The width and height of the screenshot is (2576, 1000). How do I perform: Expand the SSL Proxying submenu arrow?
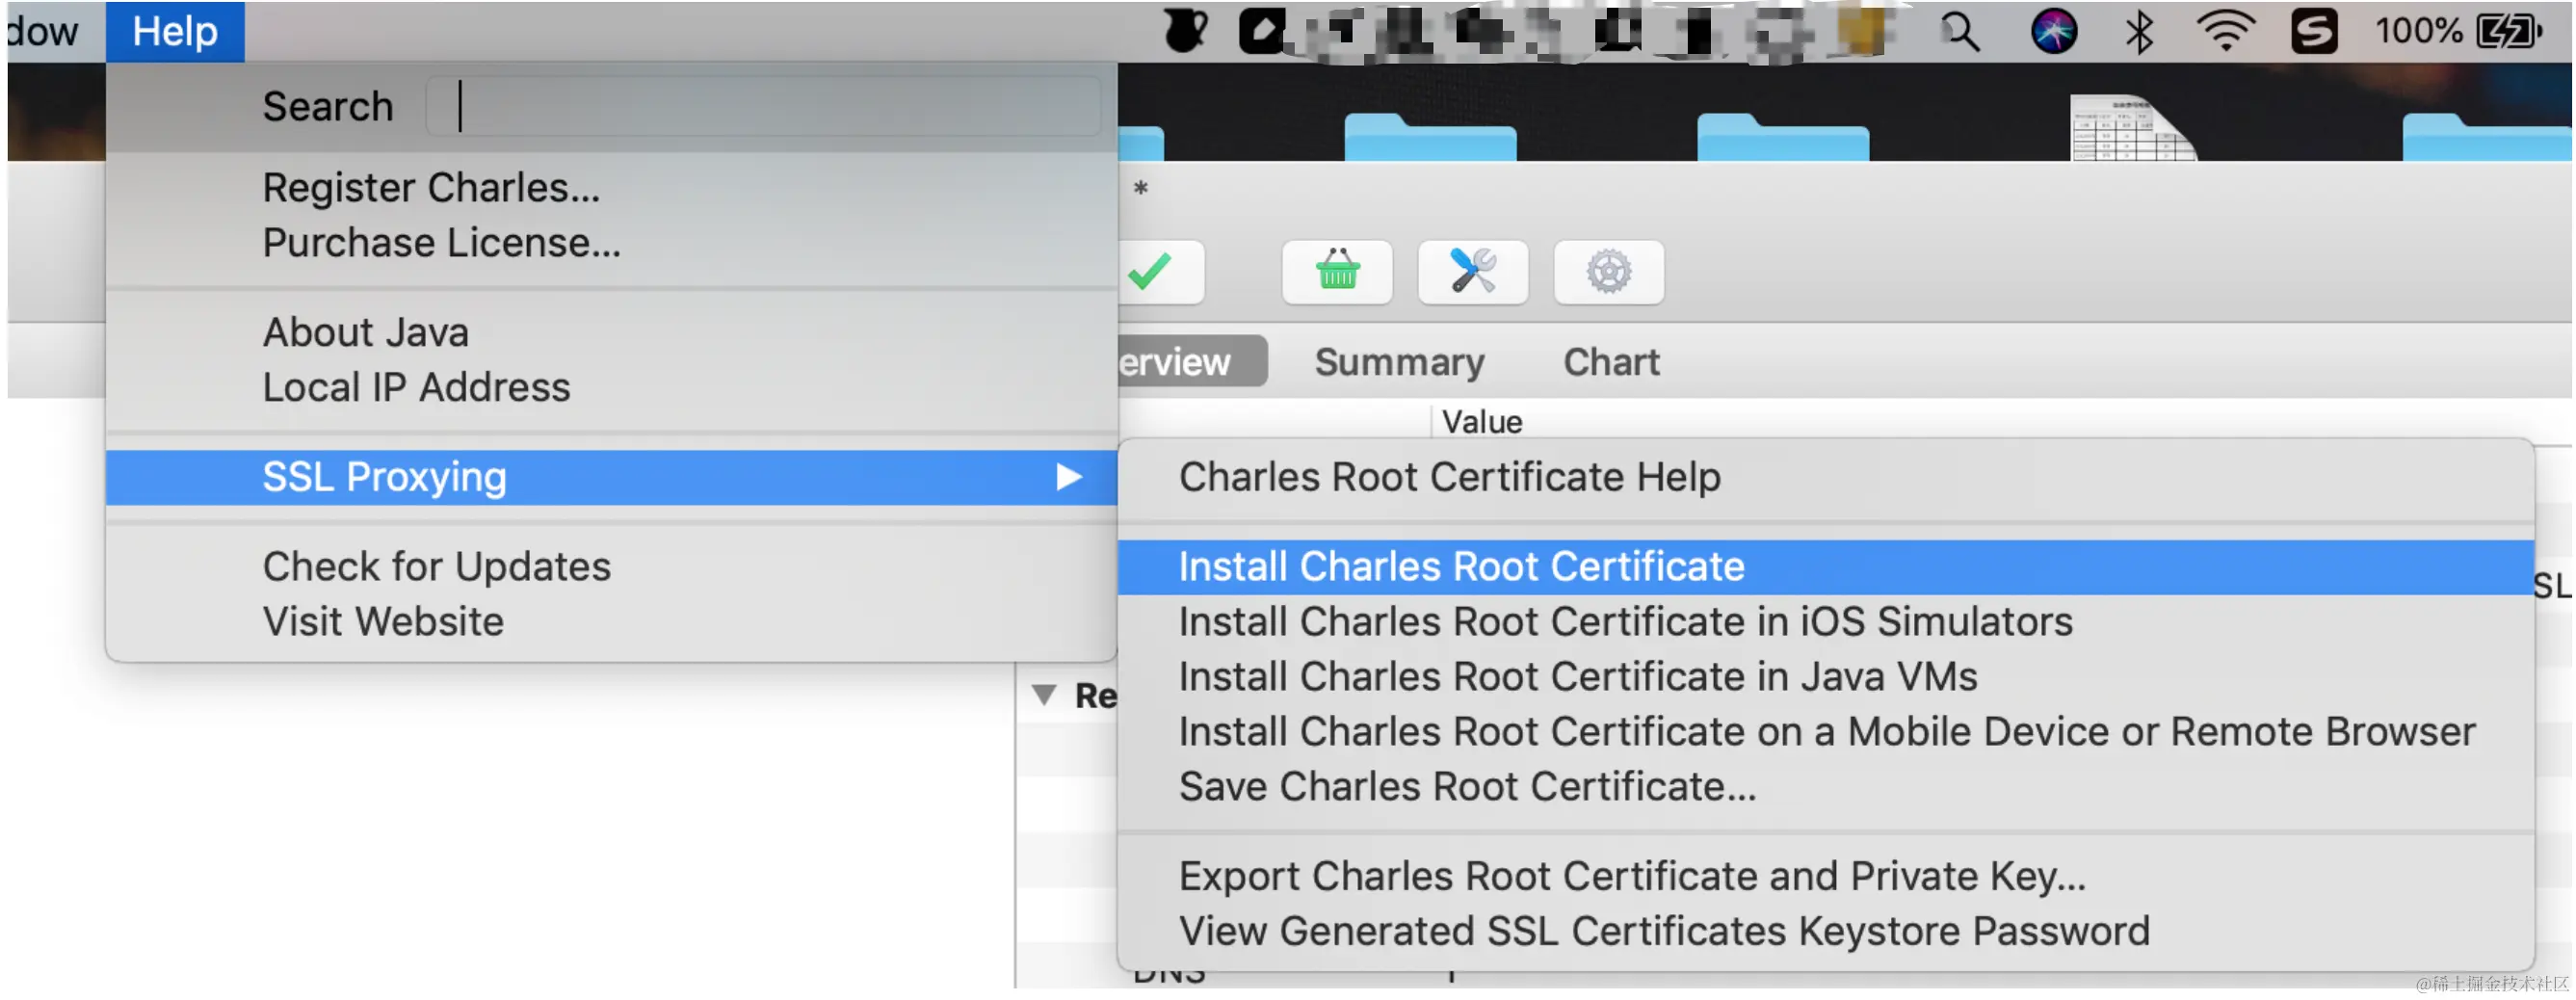pyautogui.click(x=1069, y=477)
